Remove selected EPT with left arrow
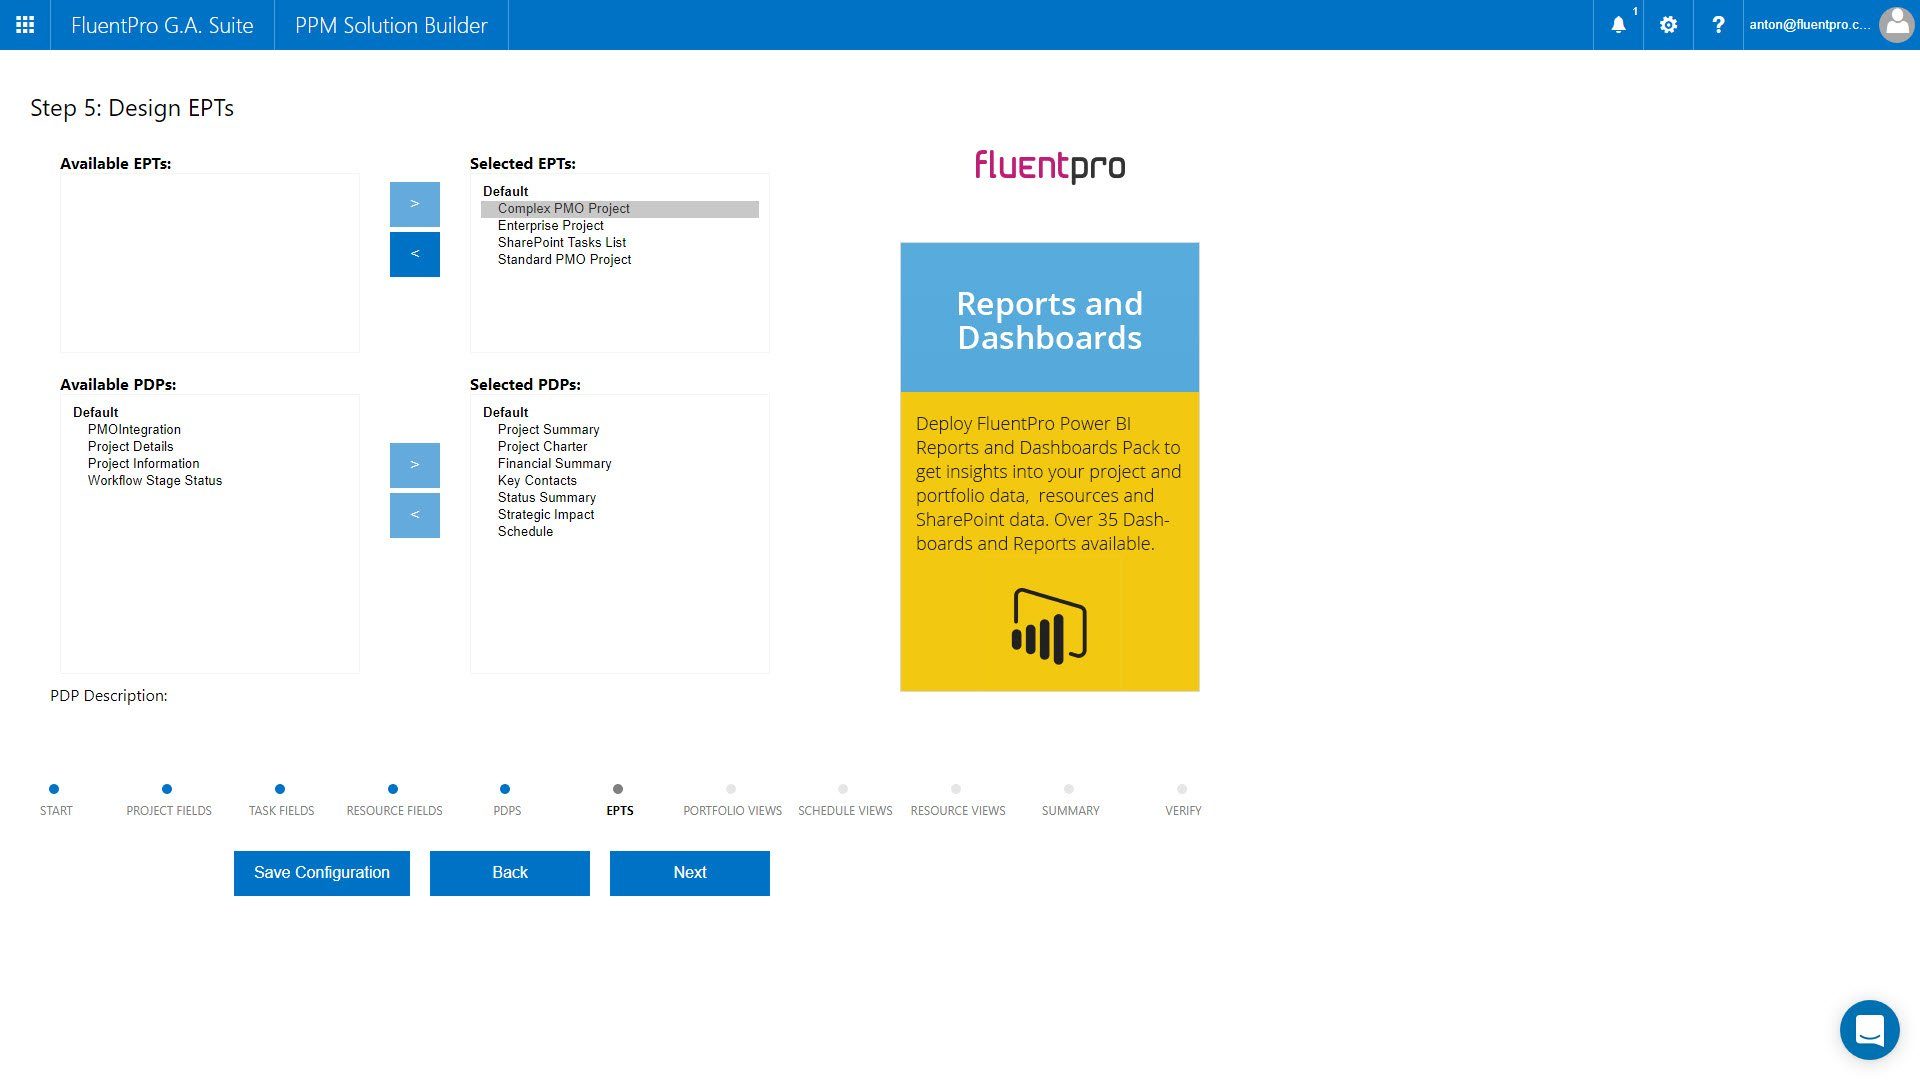This screenshot has height=1080, width=1920. click(x=415, y=254)
